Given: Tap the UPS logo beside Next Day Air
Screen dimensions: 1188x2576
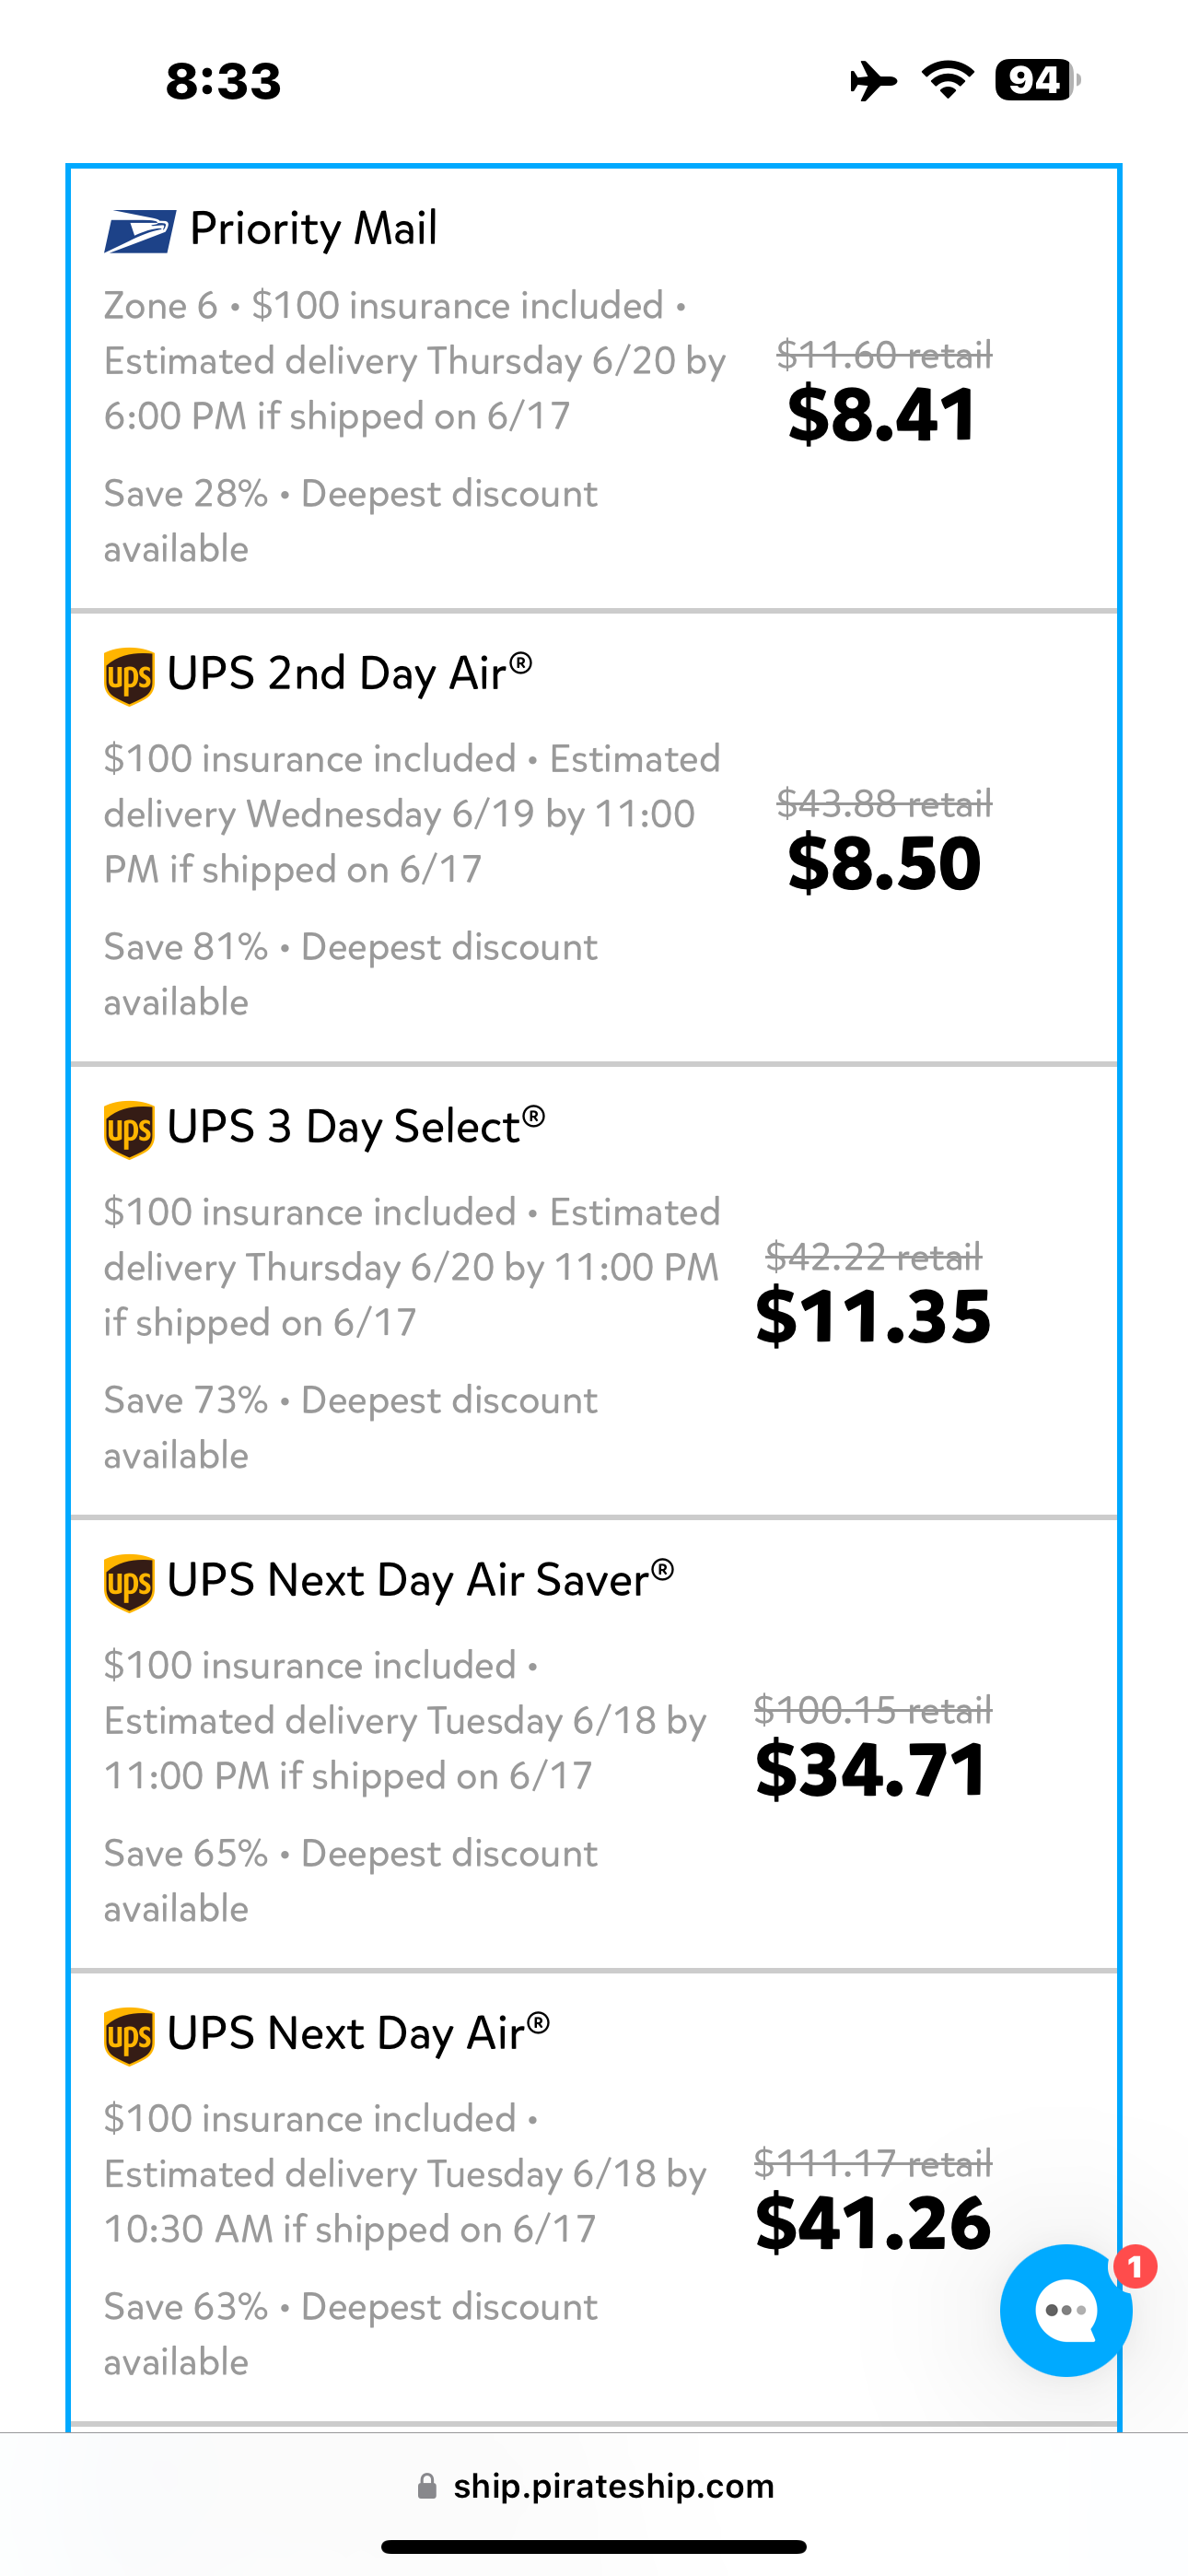Looking at the screenshot, I should click(129, 2036).
